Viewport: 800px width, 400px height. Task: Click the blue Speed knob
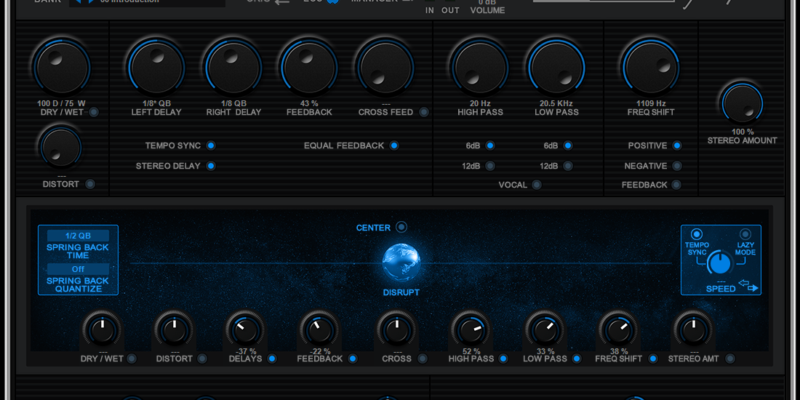pyautogui.click(x=719, y=263)
